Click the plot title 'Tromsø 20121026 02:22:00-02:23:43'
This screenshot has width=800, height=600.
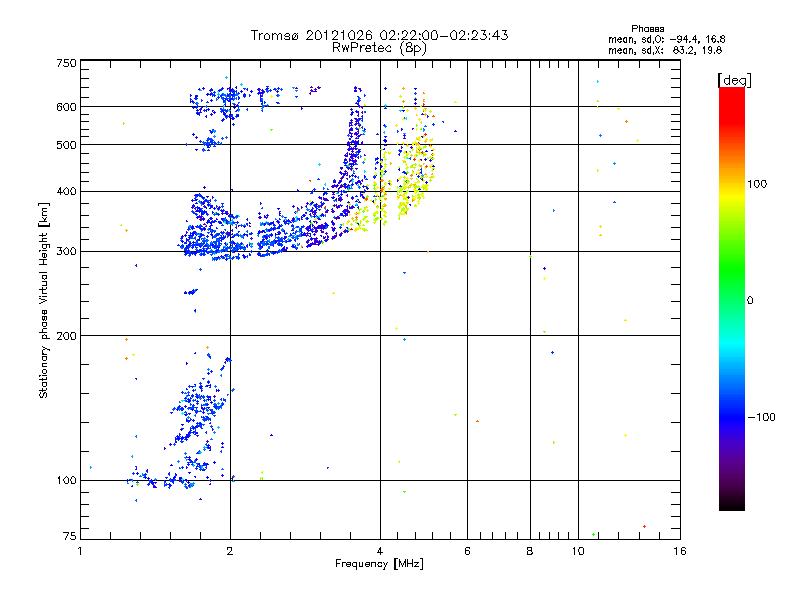379,35
